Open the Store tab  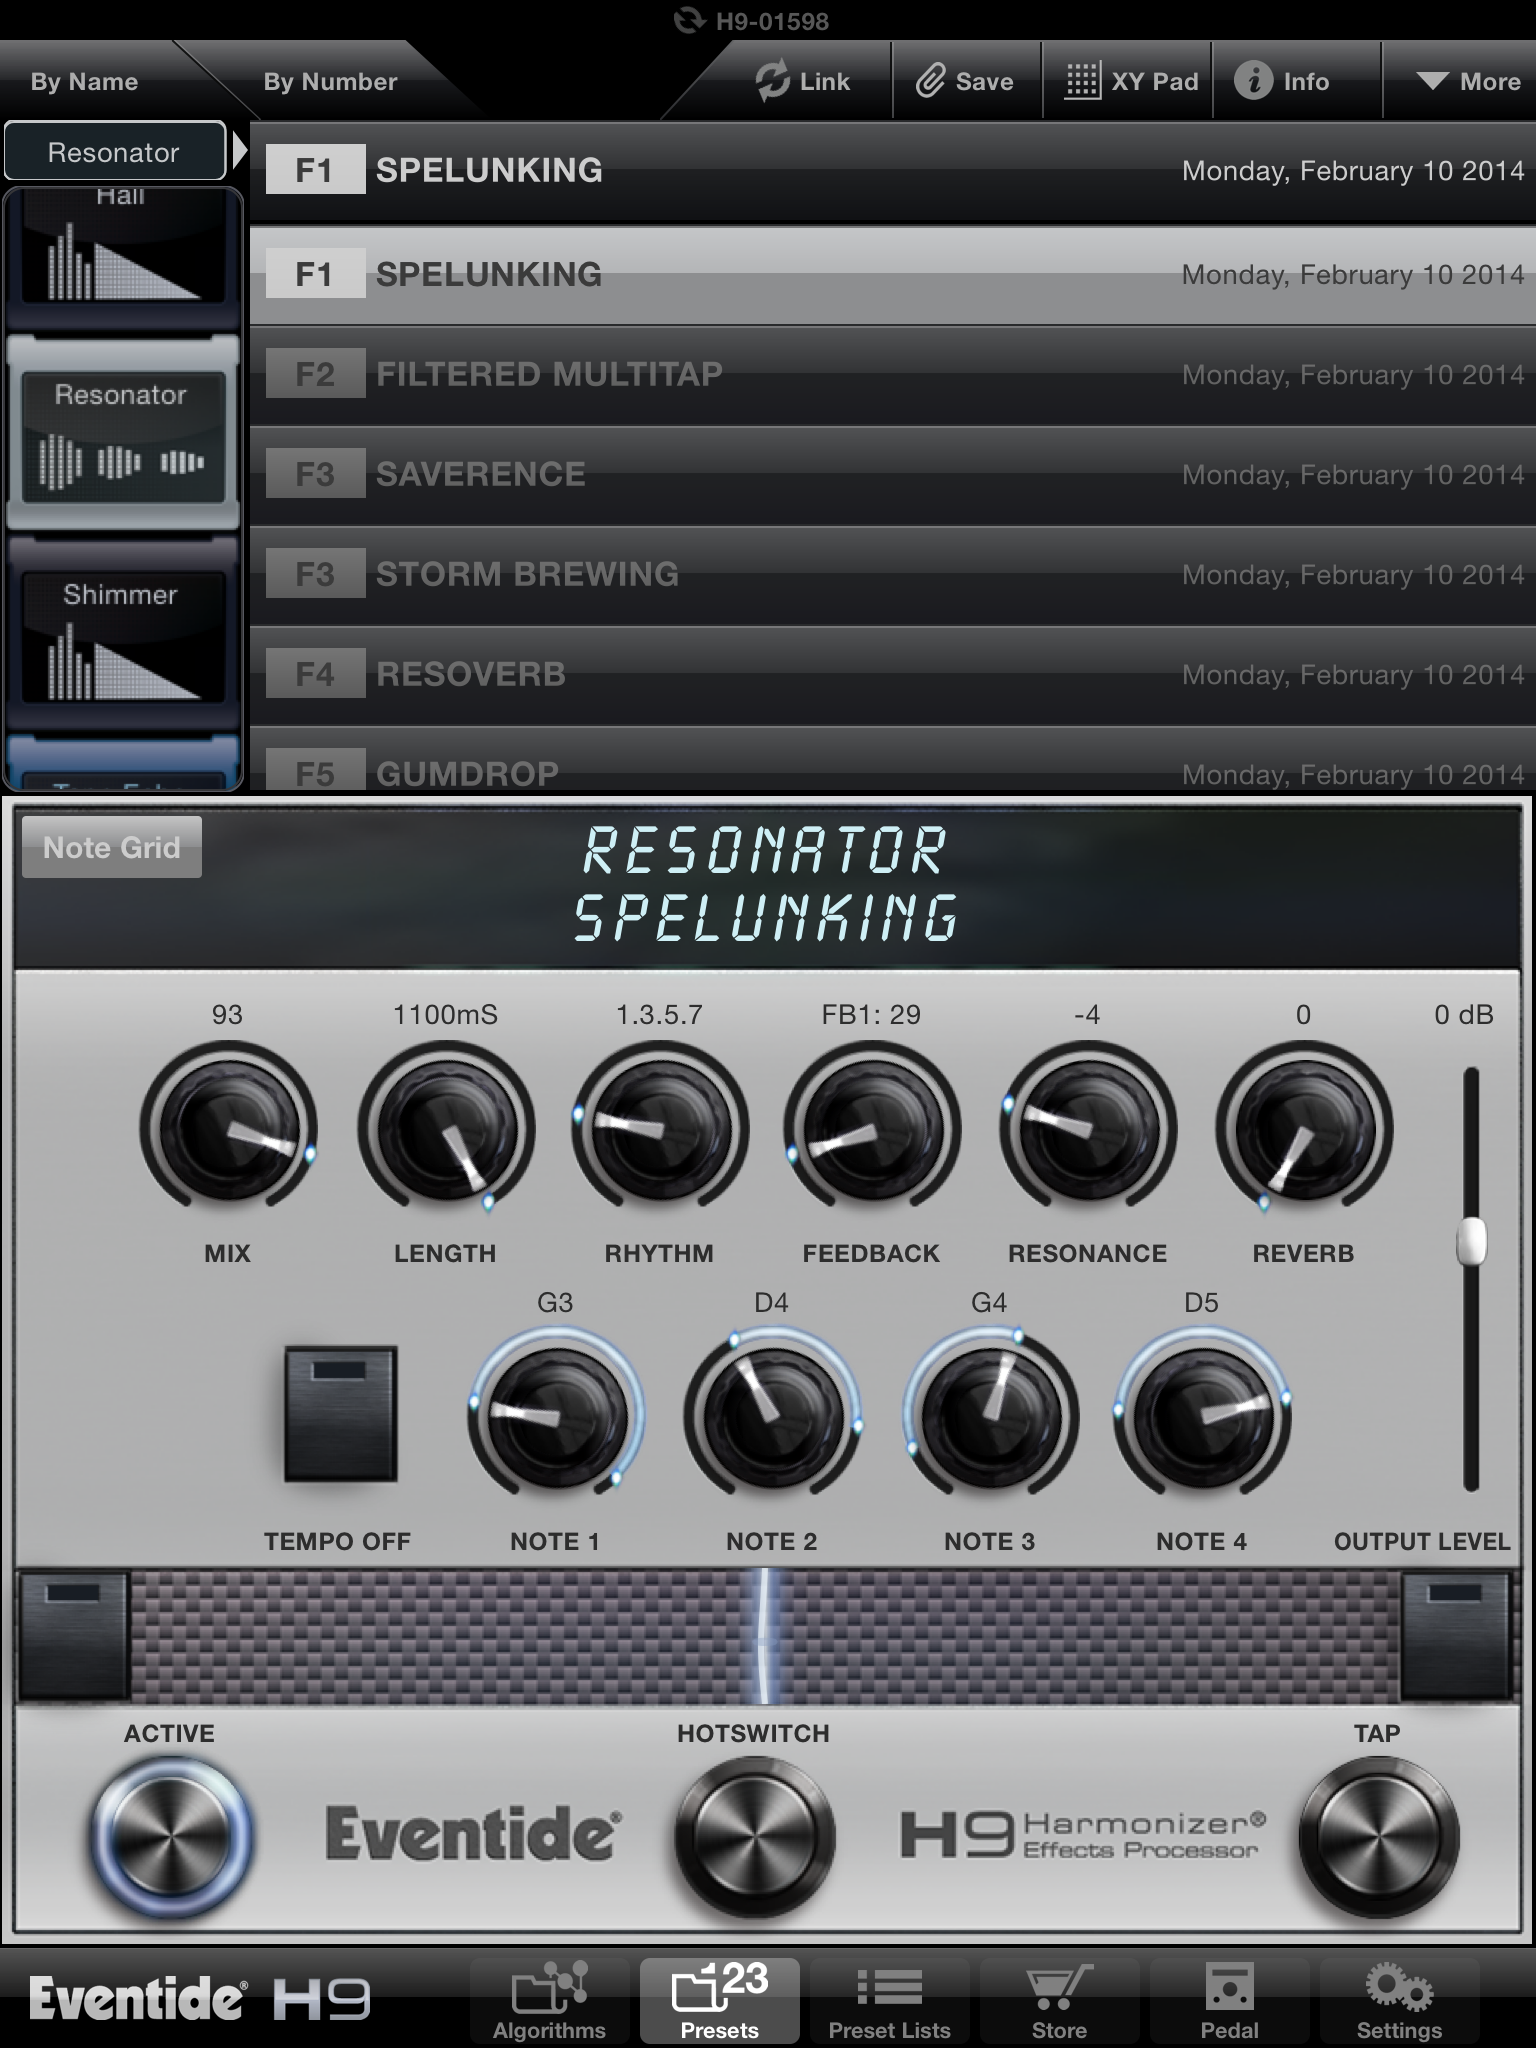coord(1059,2001)
